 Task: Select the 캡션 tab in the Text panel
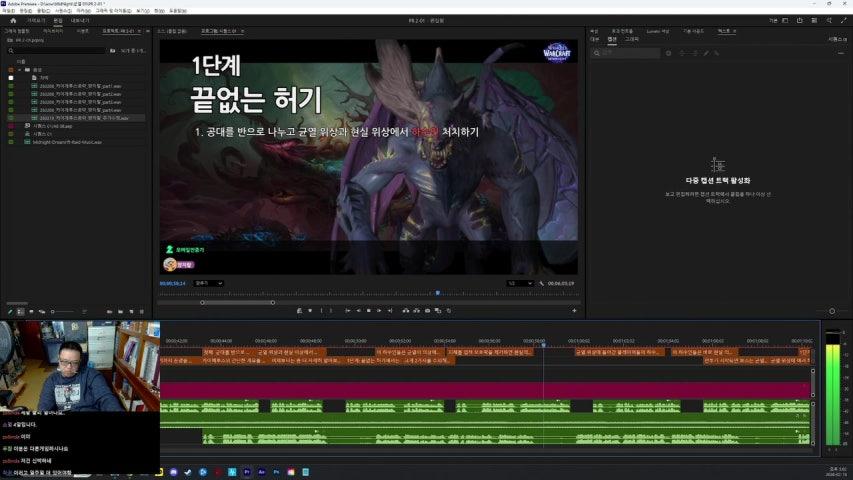click(x=612, y=38)
